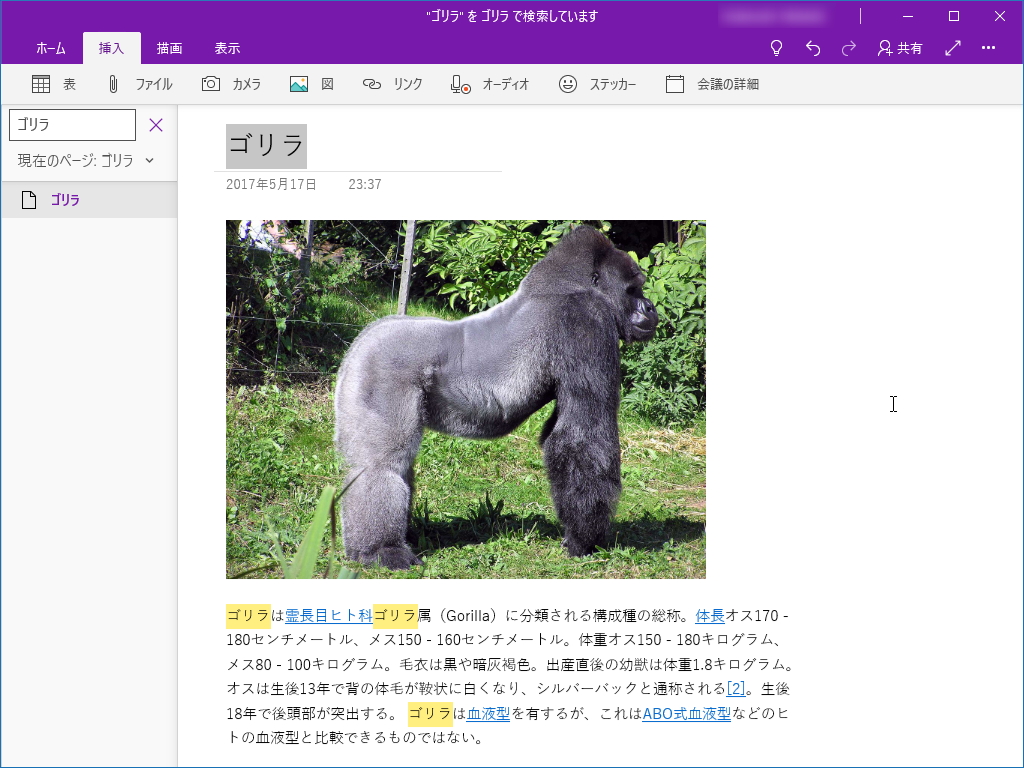Switch to the 描画 ribbon tab

pos(170,47)
